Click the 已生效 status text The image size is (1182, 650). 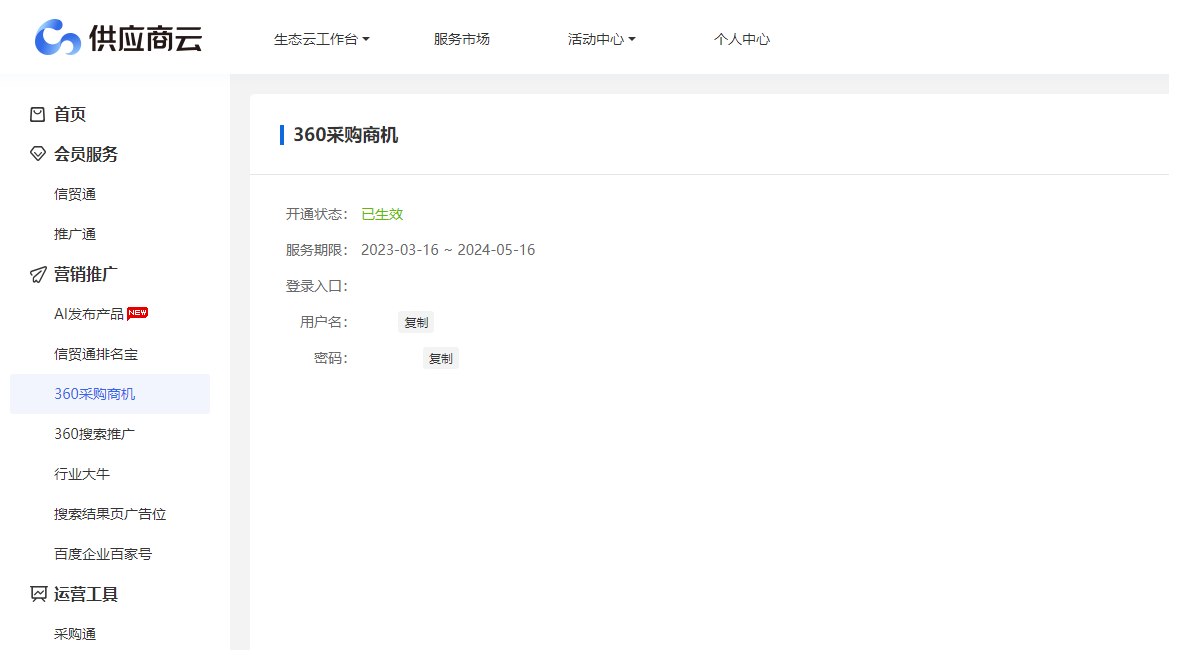coord(382,214)
